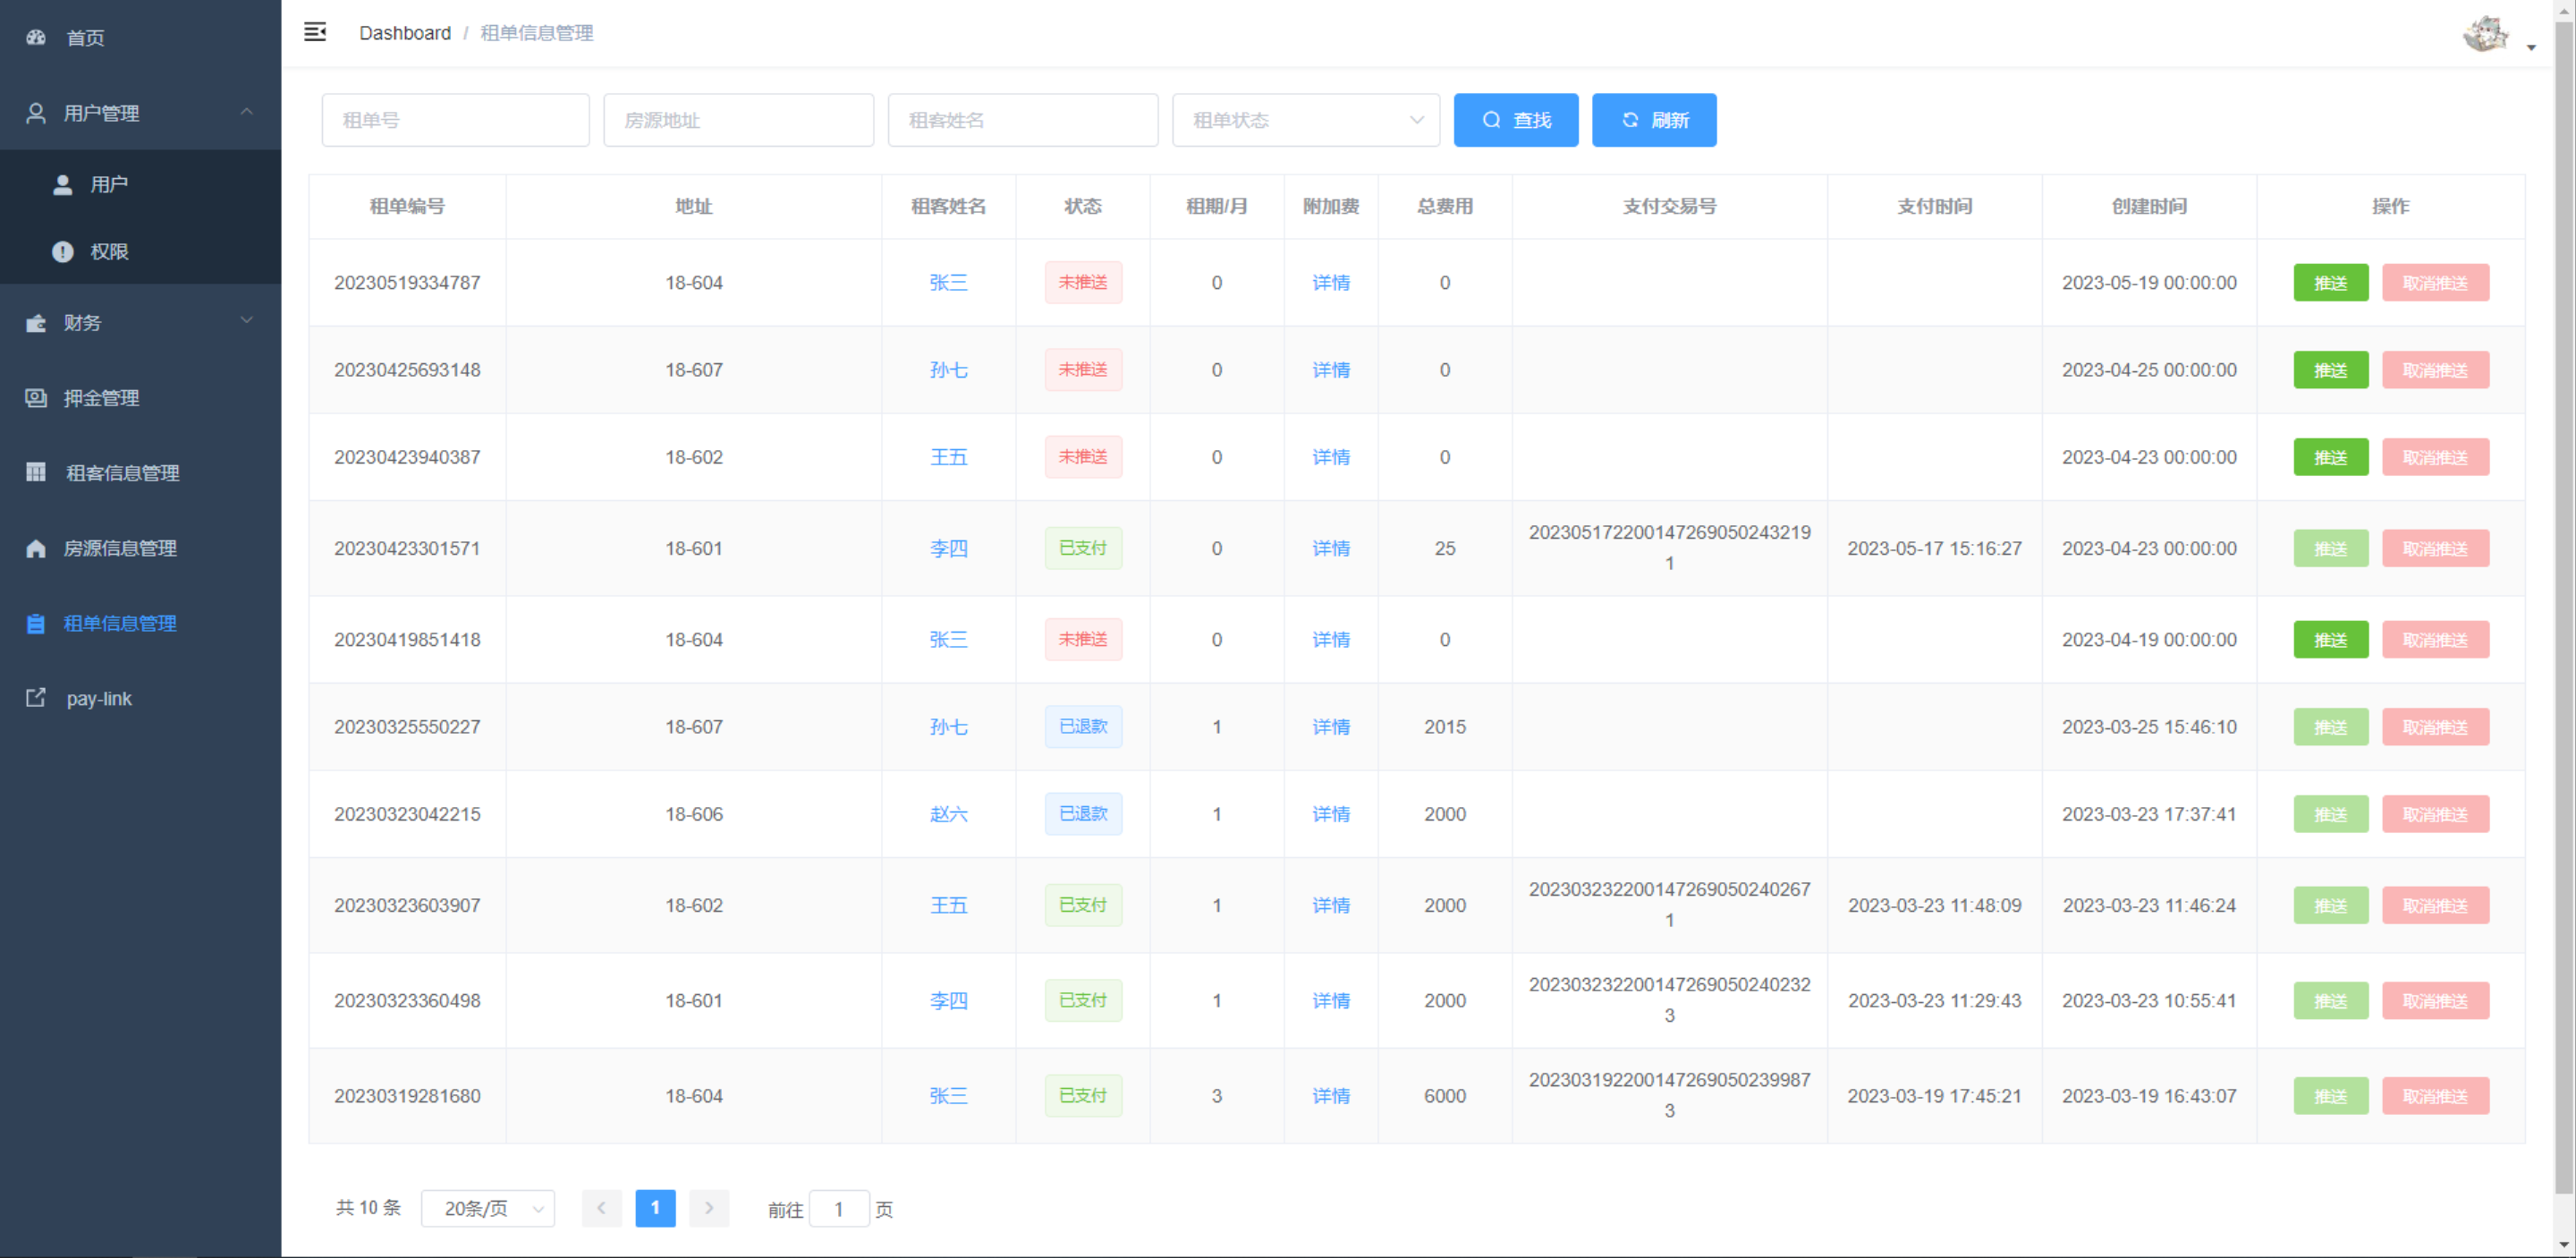Click the 押金管理 icon in sidebar
Screen dimensions: 2576x1258
tap(36, 398)
